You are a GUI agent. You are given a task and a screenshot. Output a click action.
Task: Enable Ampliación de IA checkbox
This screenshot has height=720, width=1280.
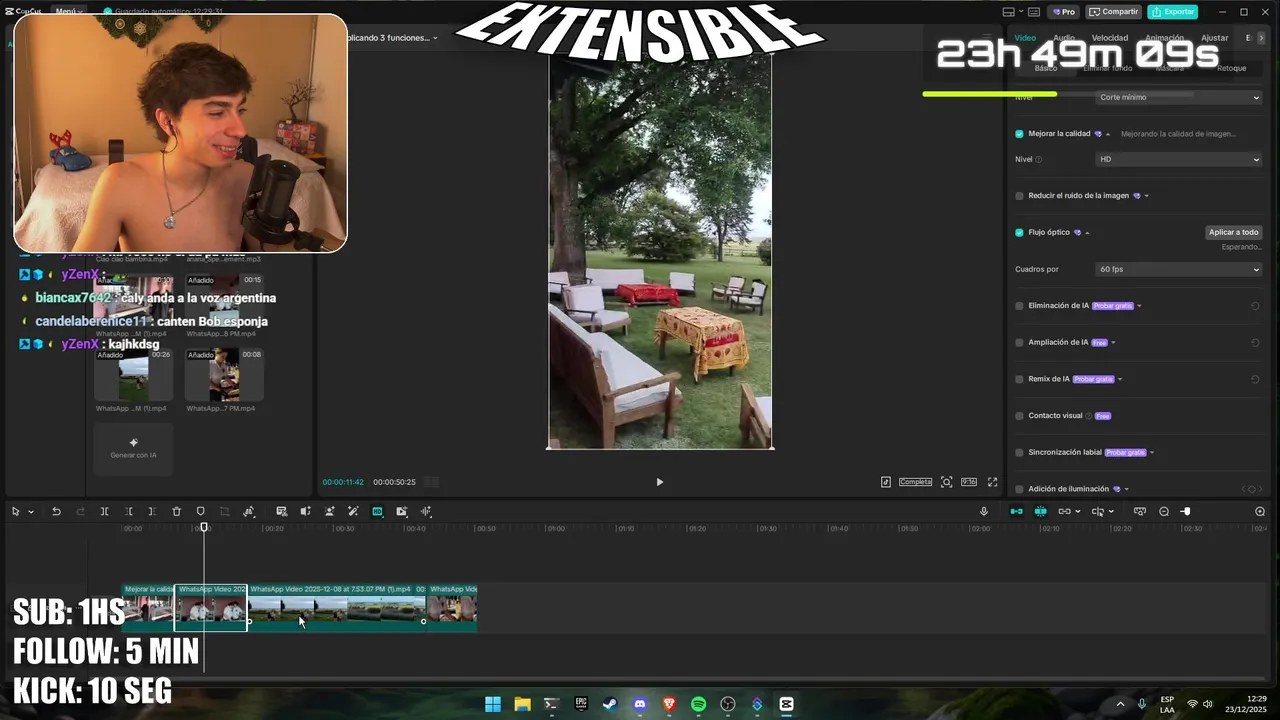point(1019,342)
